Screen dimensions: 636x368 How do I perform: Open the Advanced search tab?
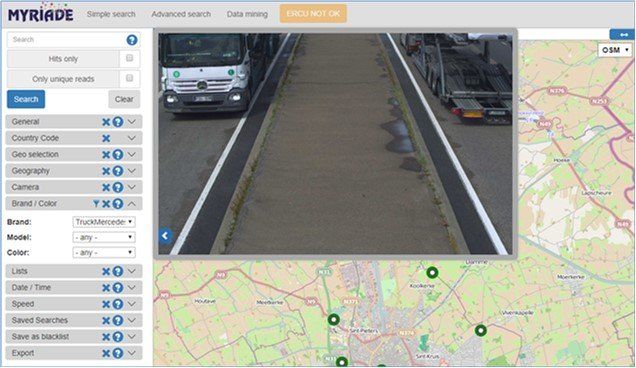(x=181, y=14)
